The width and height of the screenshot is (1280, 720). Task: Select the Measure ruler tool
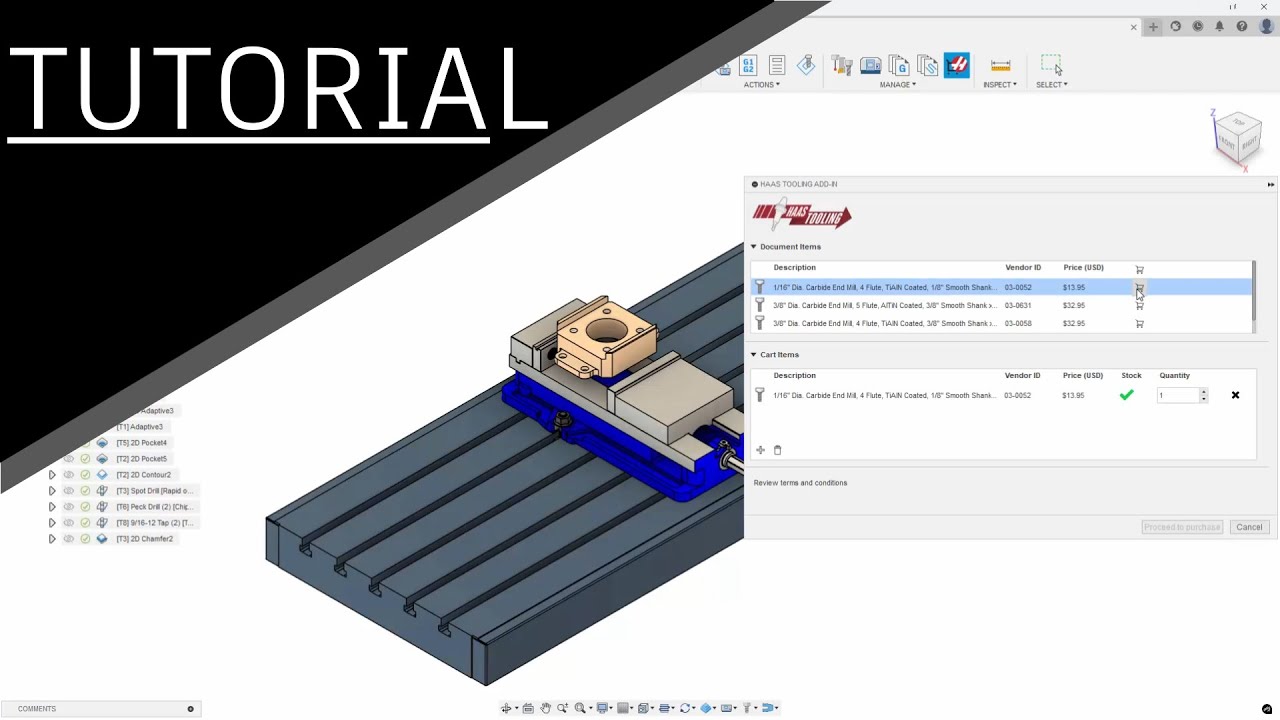click(x=1000, y=66)
